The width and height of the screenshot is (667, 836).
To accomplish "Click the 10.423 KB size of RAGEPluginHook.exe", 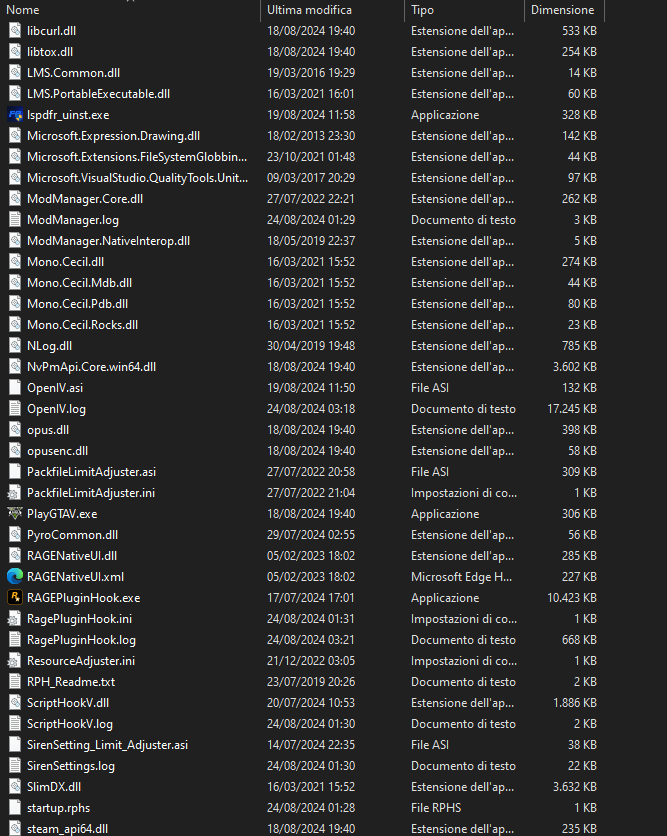I will [x=572, y=598].
